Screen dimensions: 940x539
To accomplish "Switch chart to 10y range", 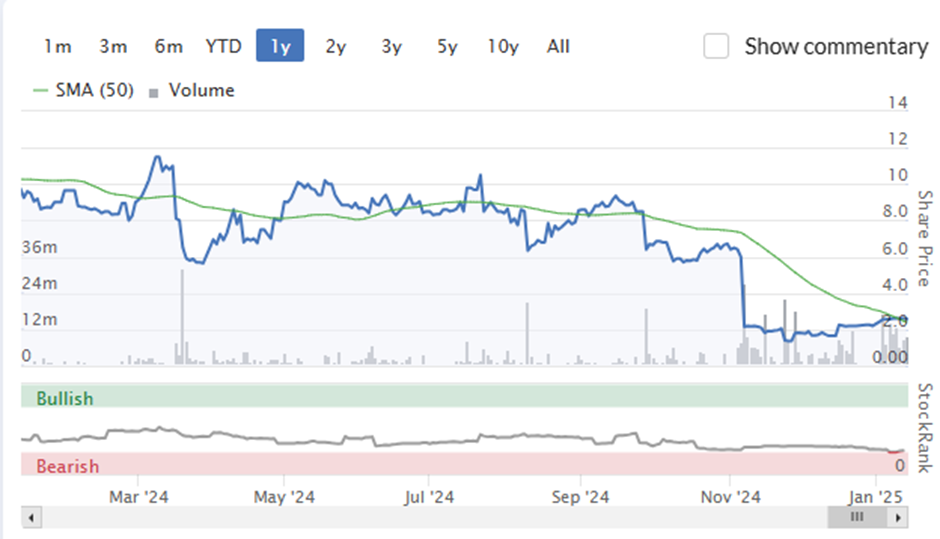I will (503, 46).
